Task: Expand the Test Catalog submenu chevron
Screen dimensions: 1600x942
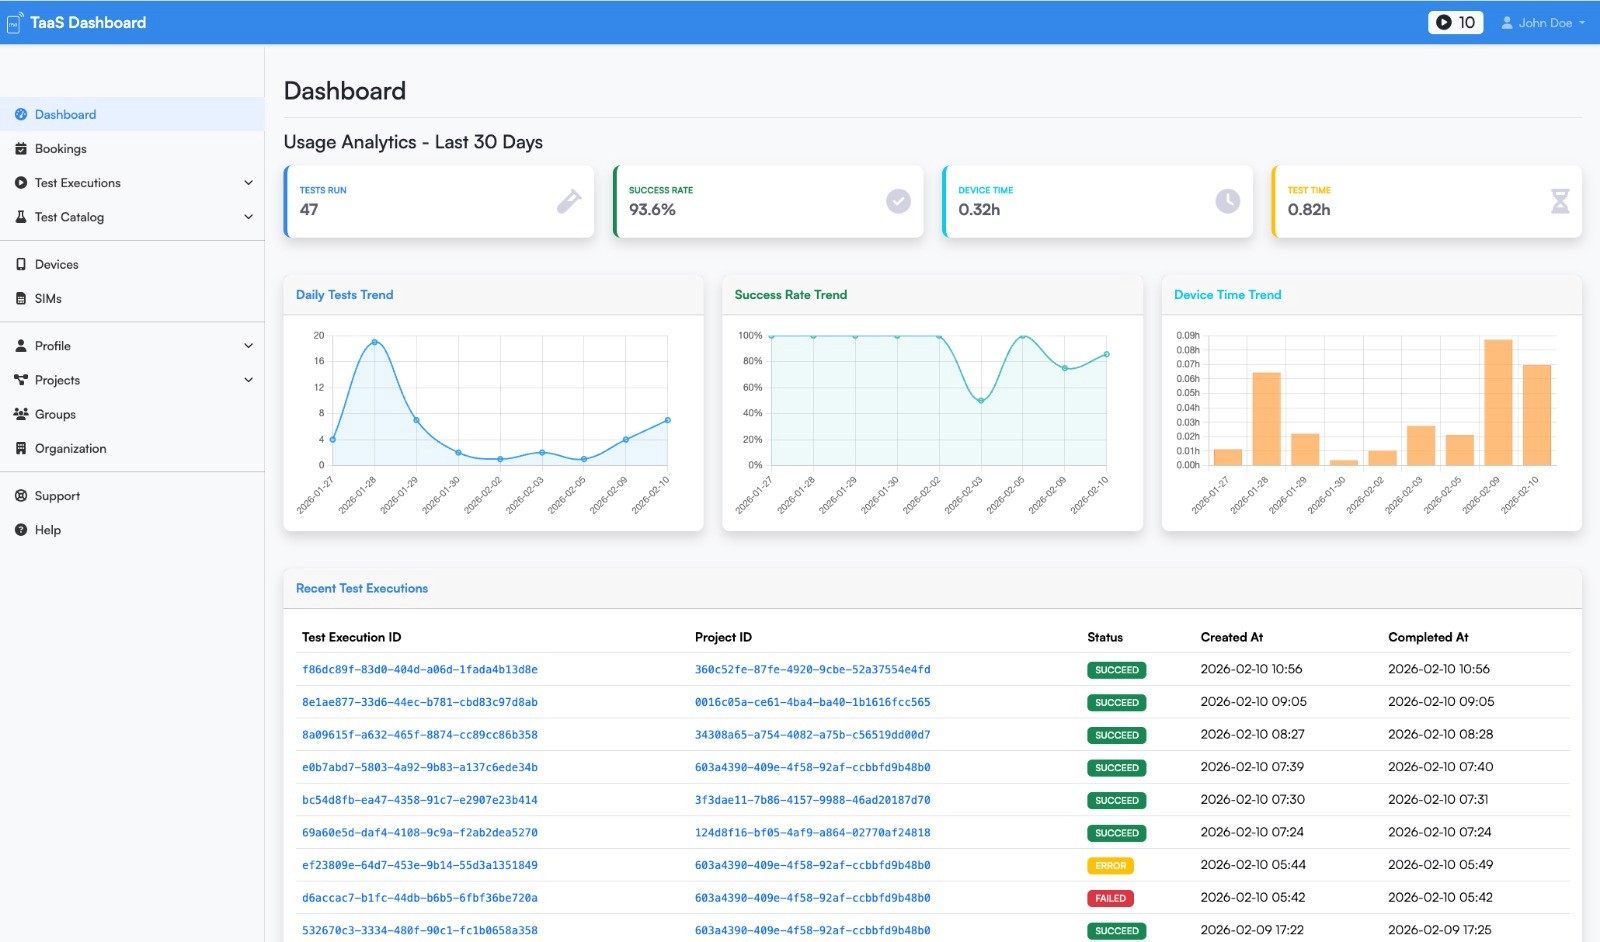Action: point(248,217)
